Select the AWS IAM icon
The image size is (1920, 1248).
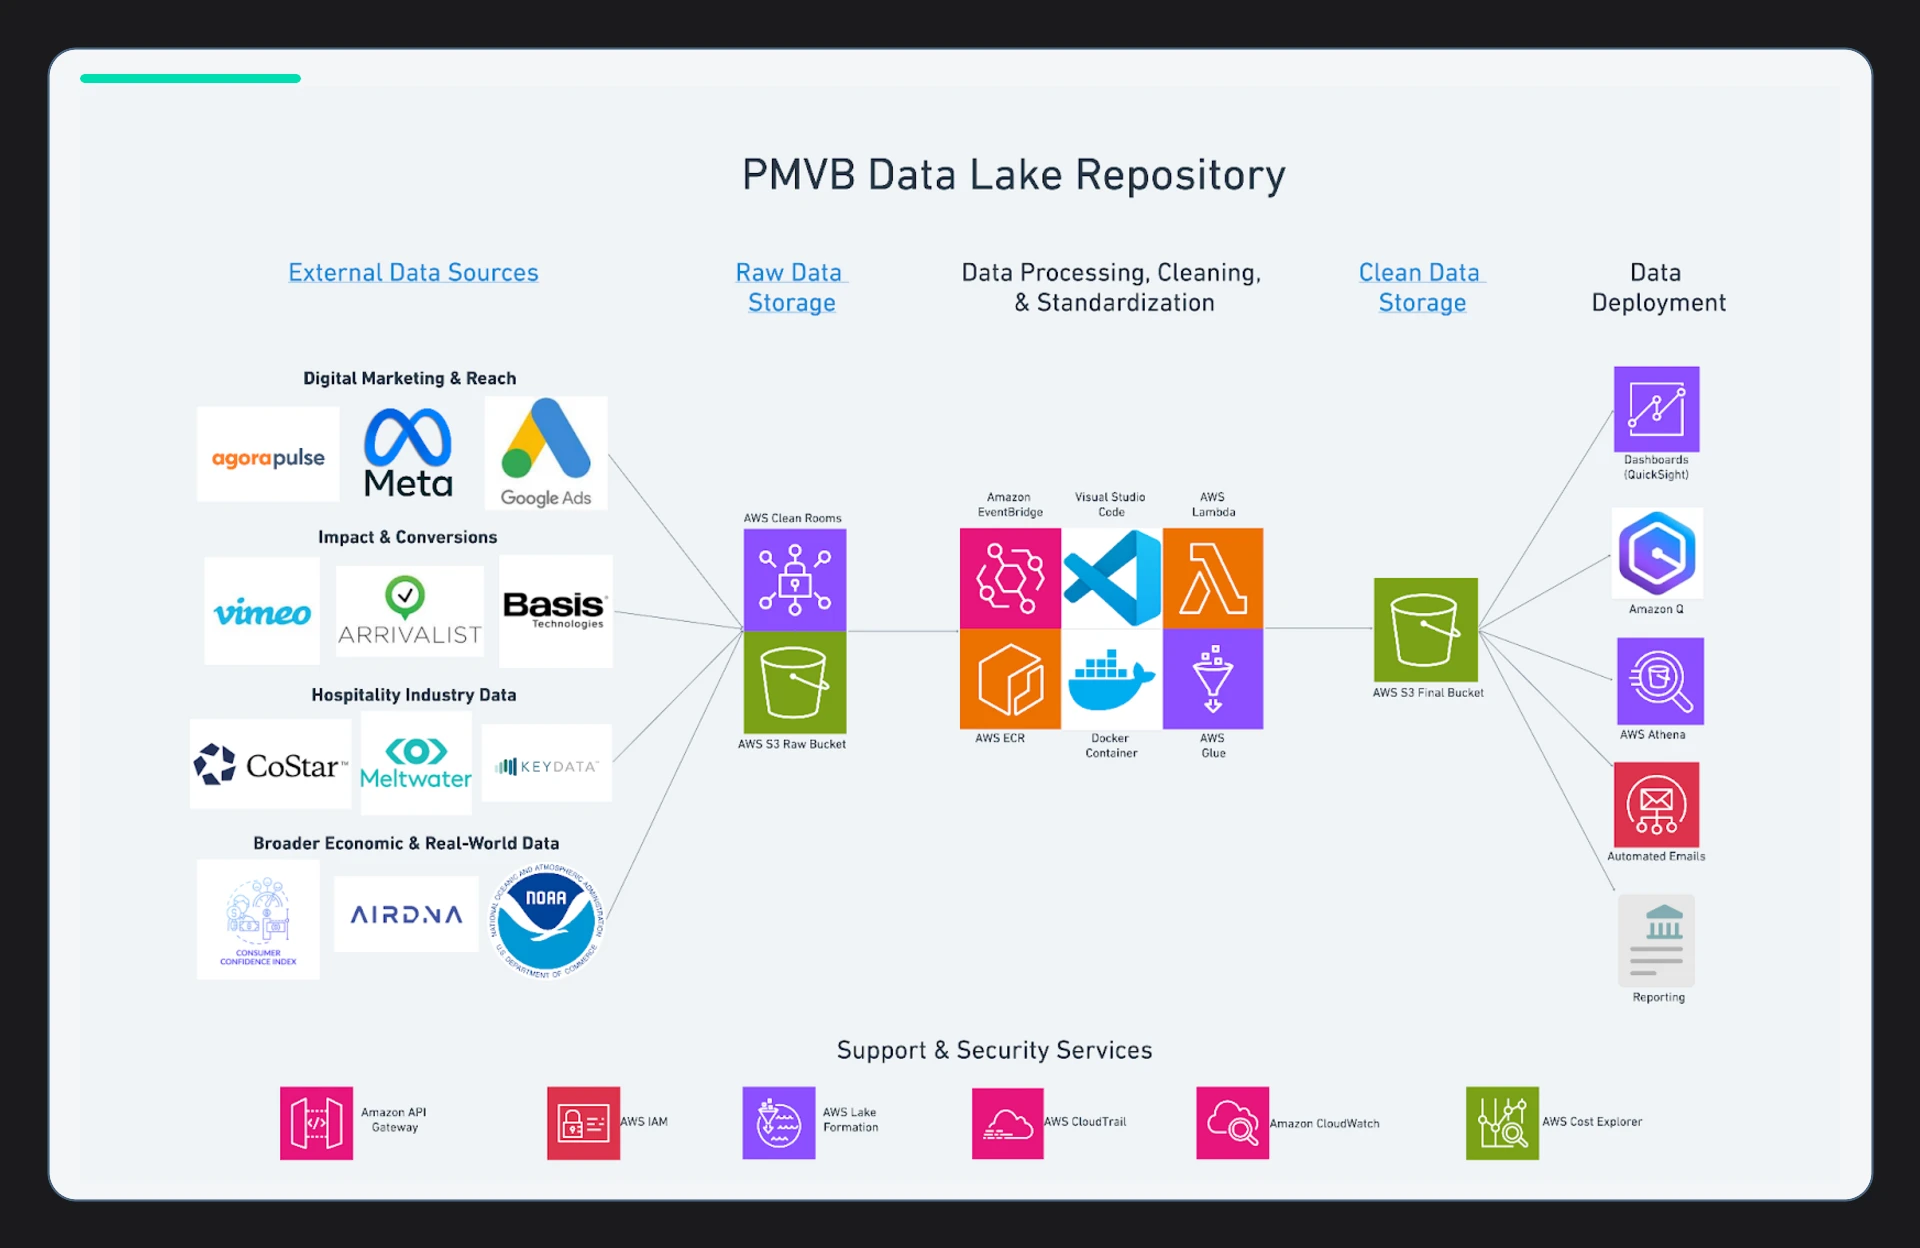coord(583,1123)
